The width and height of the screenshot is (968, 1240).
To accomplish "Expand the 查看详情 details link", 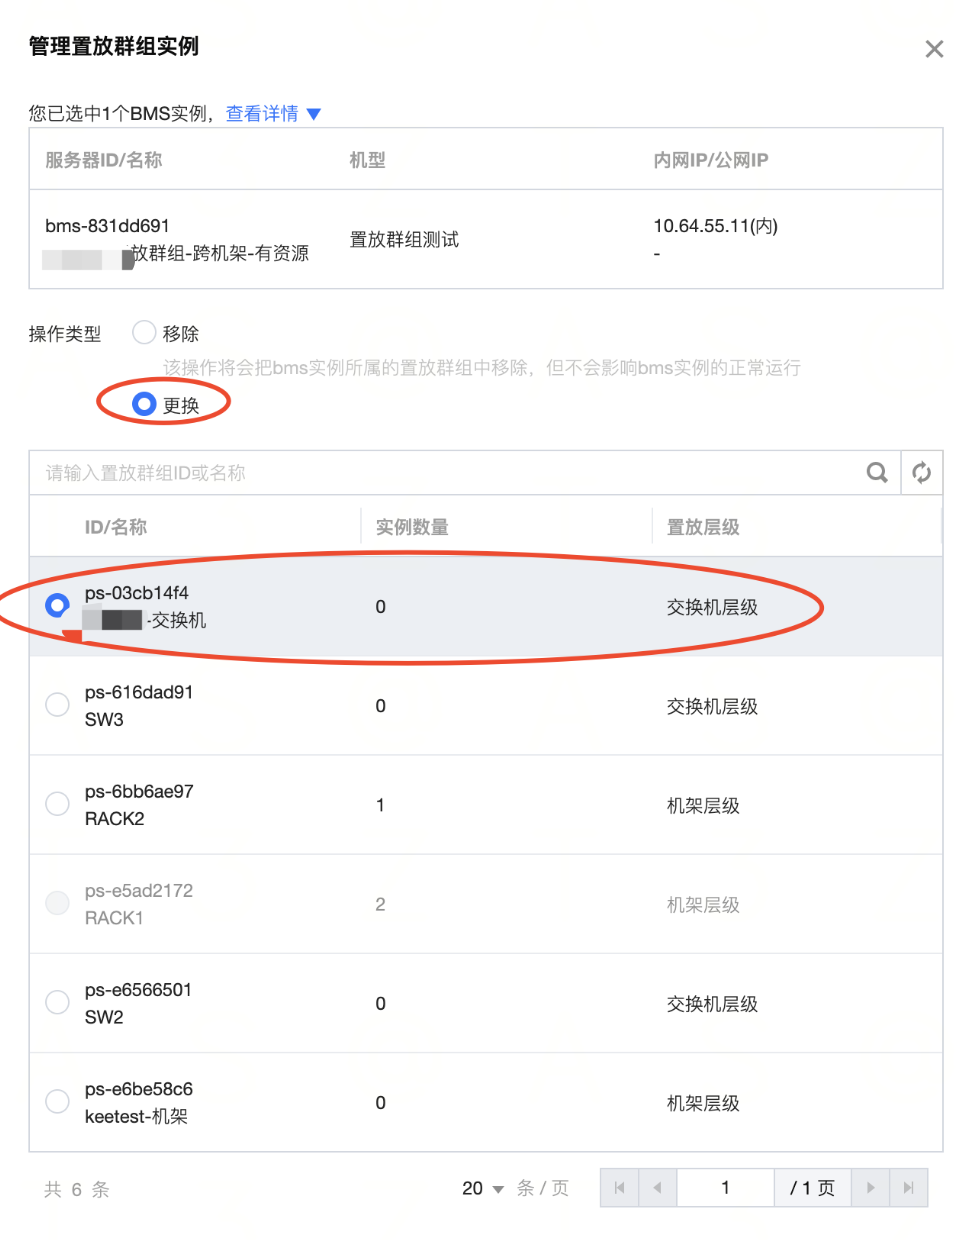I will (x=262, y=114).
